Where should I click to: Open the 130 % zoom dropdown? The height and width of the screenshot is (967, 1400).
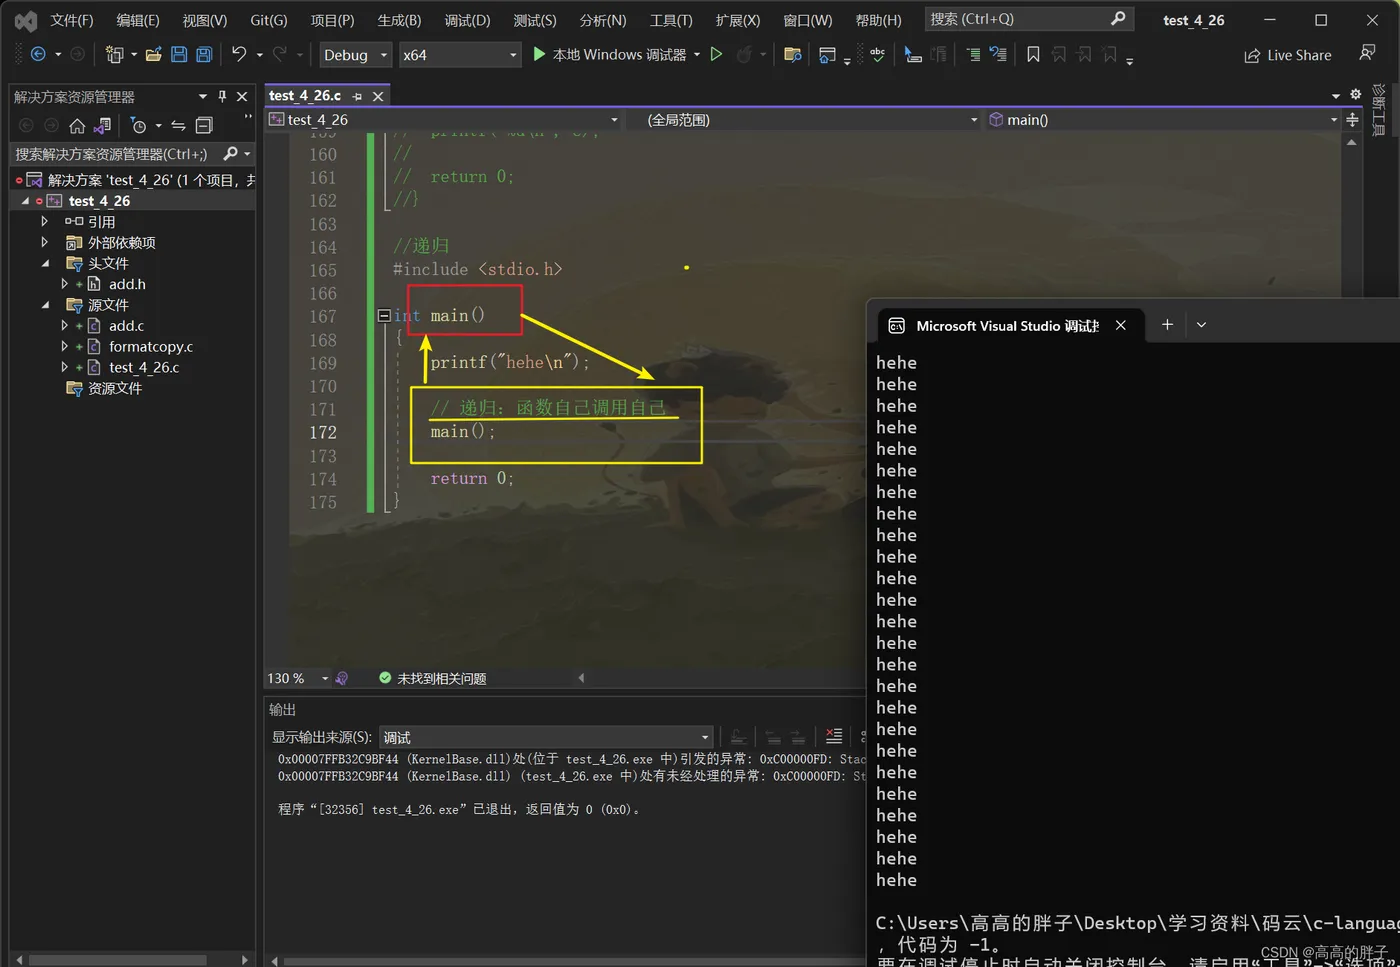tap(297, 678)
